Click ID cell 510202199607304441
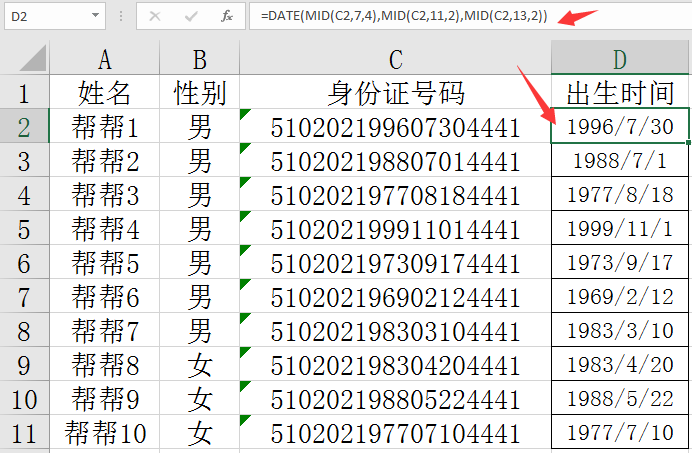This screenshot has height=453, width=692. pos(395,126)
